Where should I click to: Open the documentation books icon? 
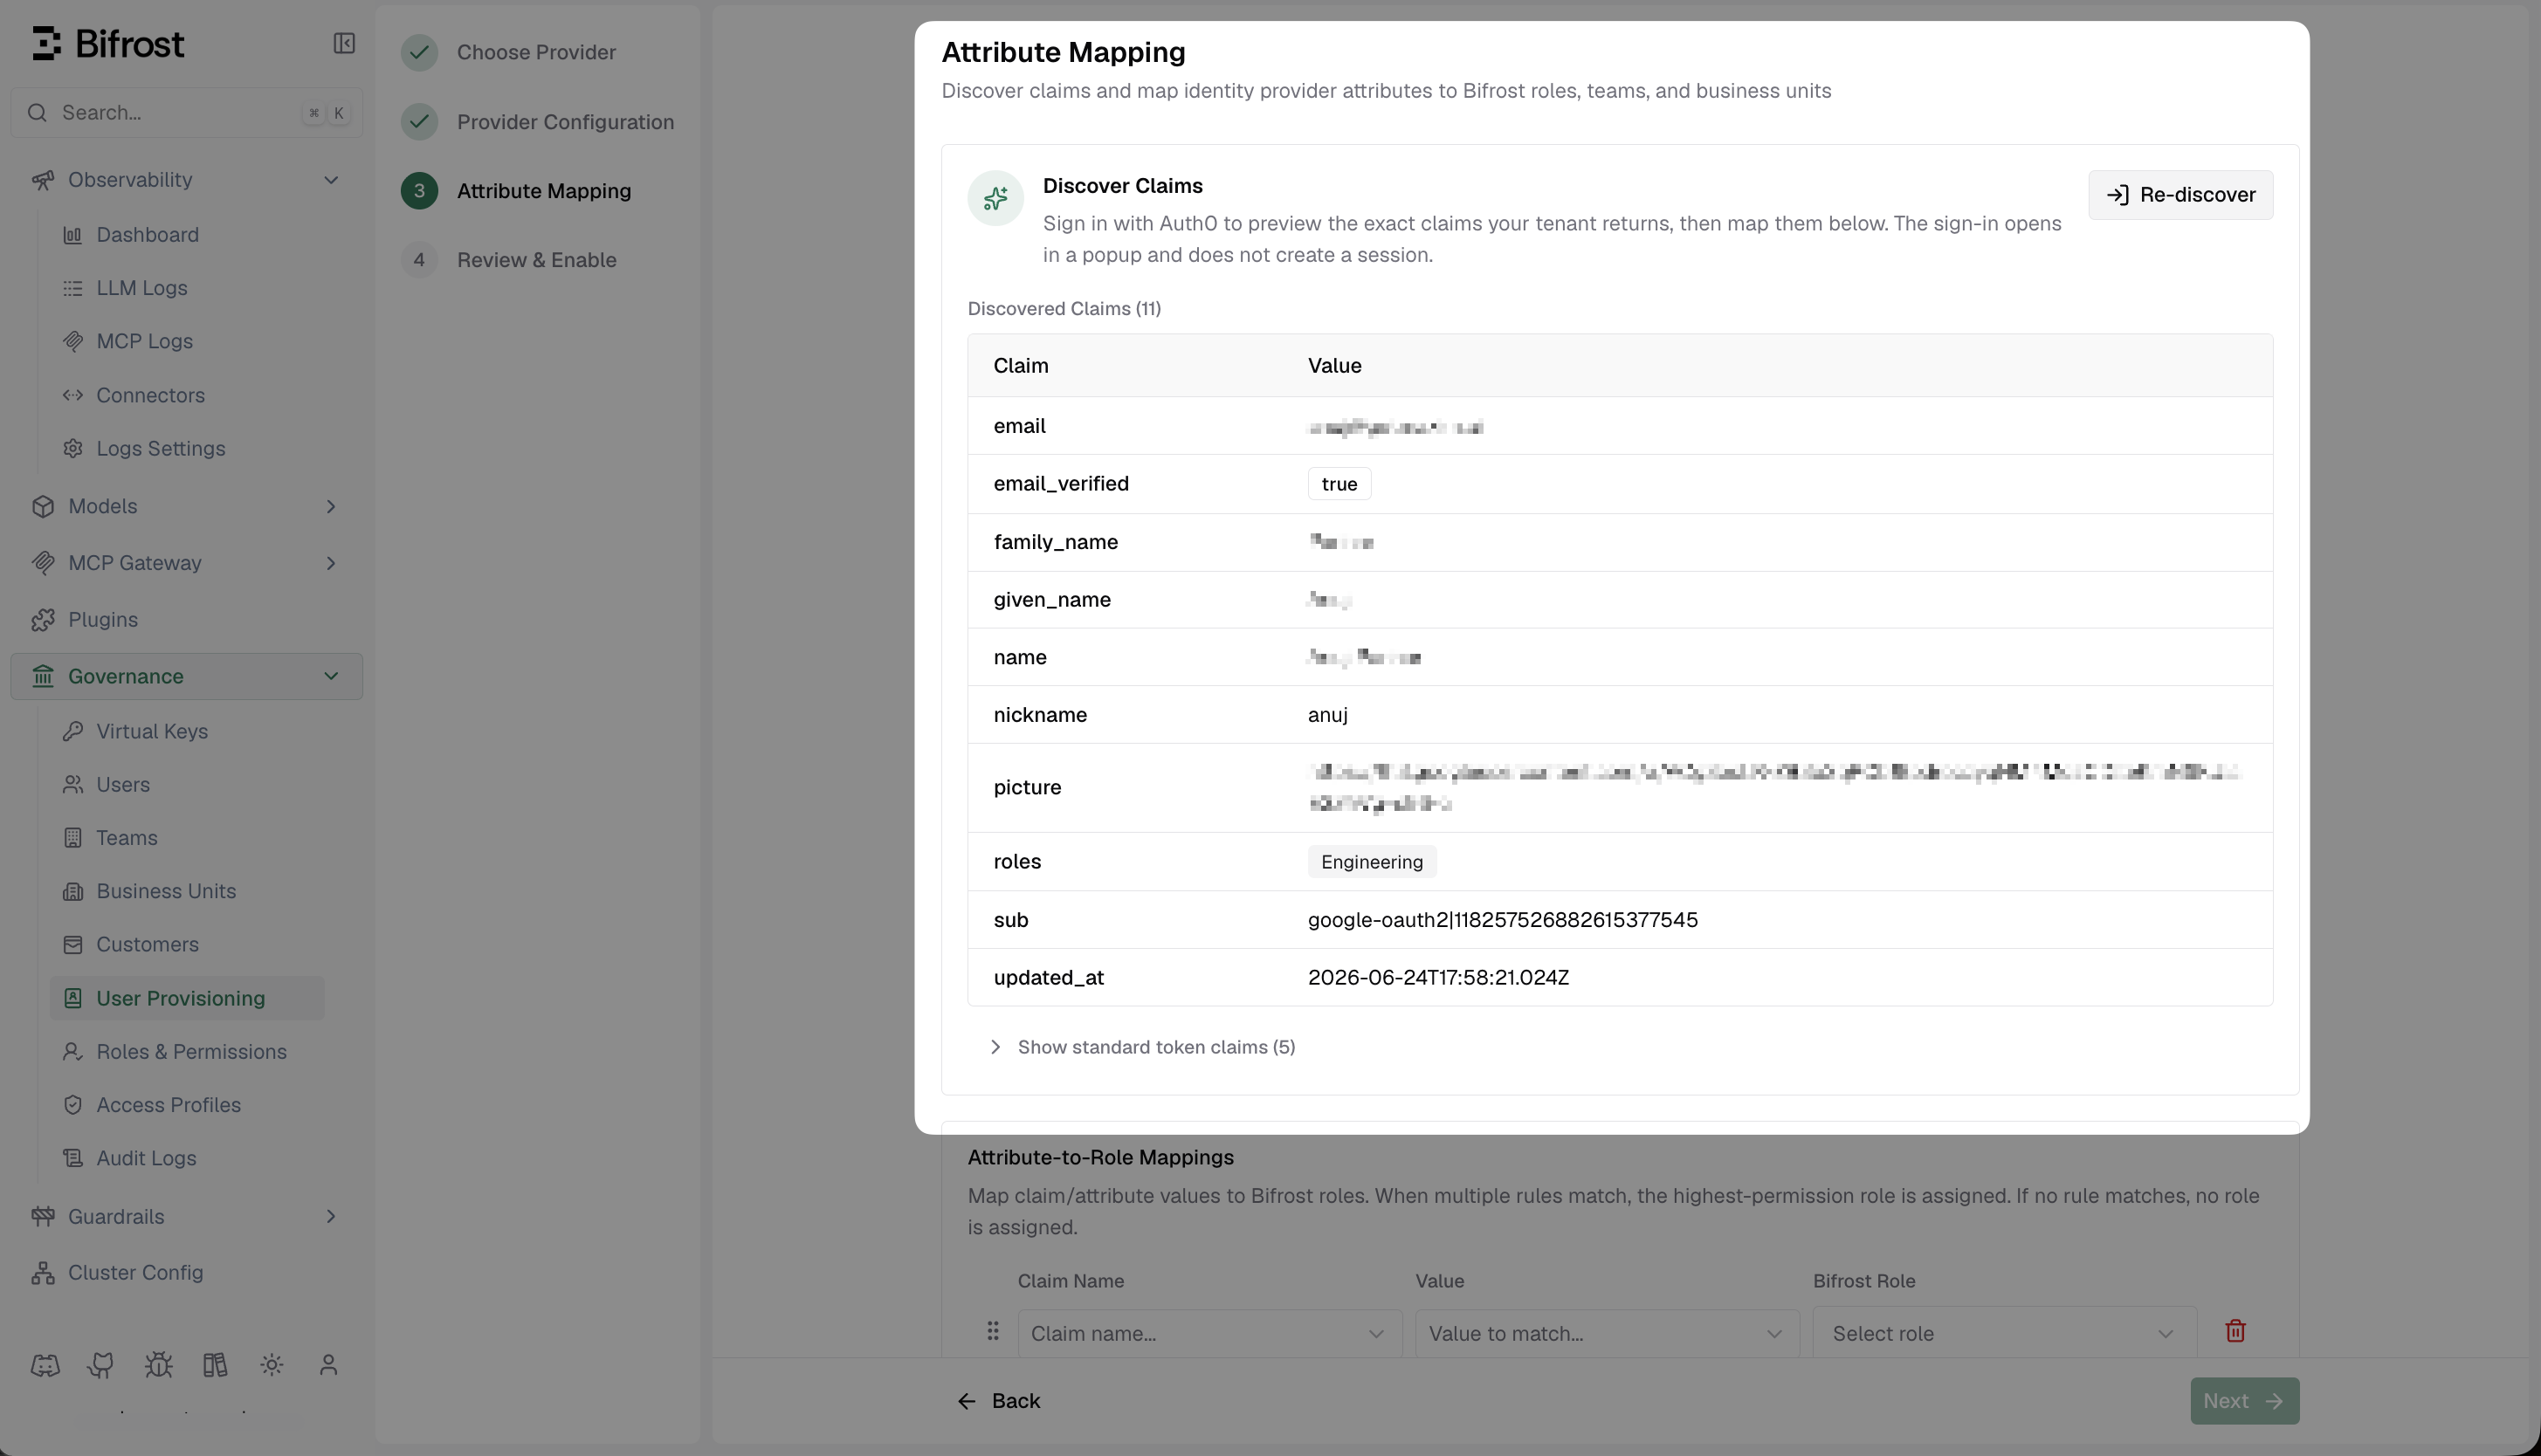(215, 1365)
